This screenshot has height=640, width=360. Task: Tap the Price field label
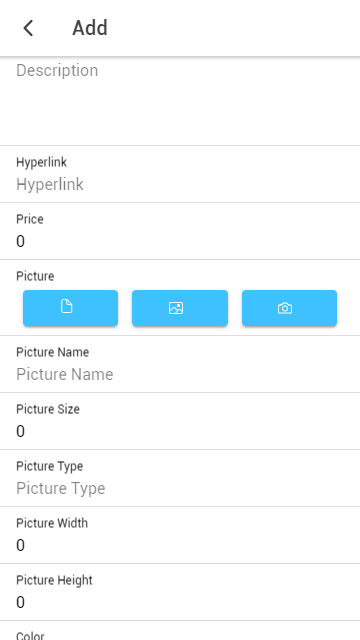[x=30, y=219]
